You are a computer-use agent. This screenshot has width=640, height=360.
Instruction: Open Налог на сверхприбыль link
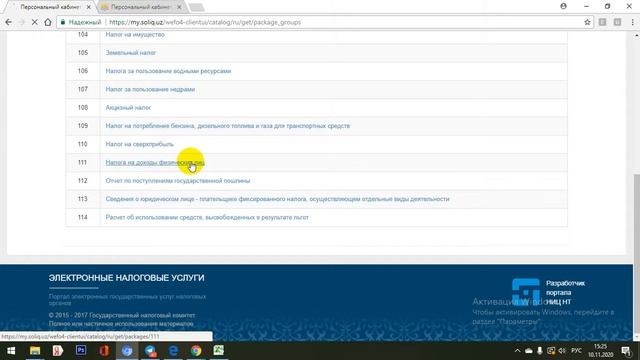[140, 144]
